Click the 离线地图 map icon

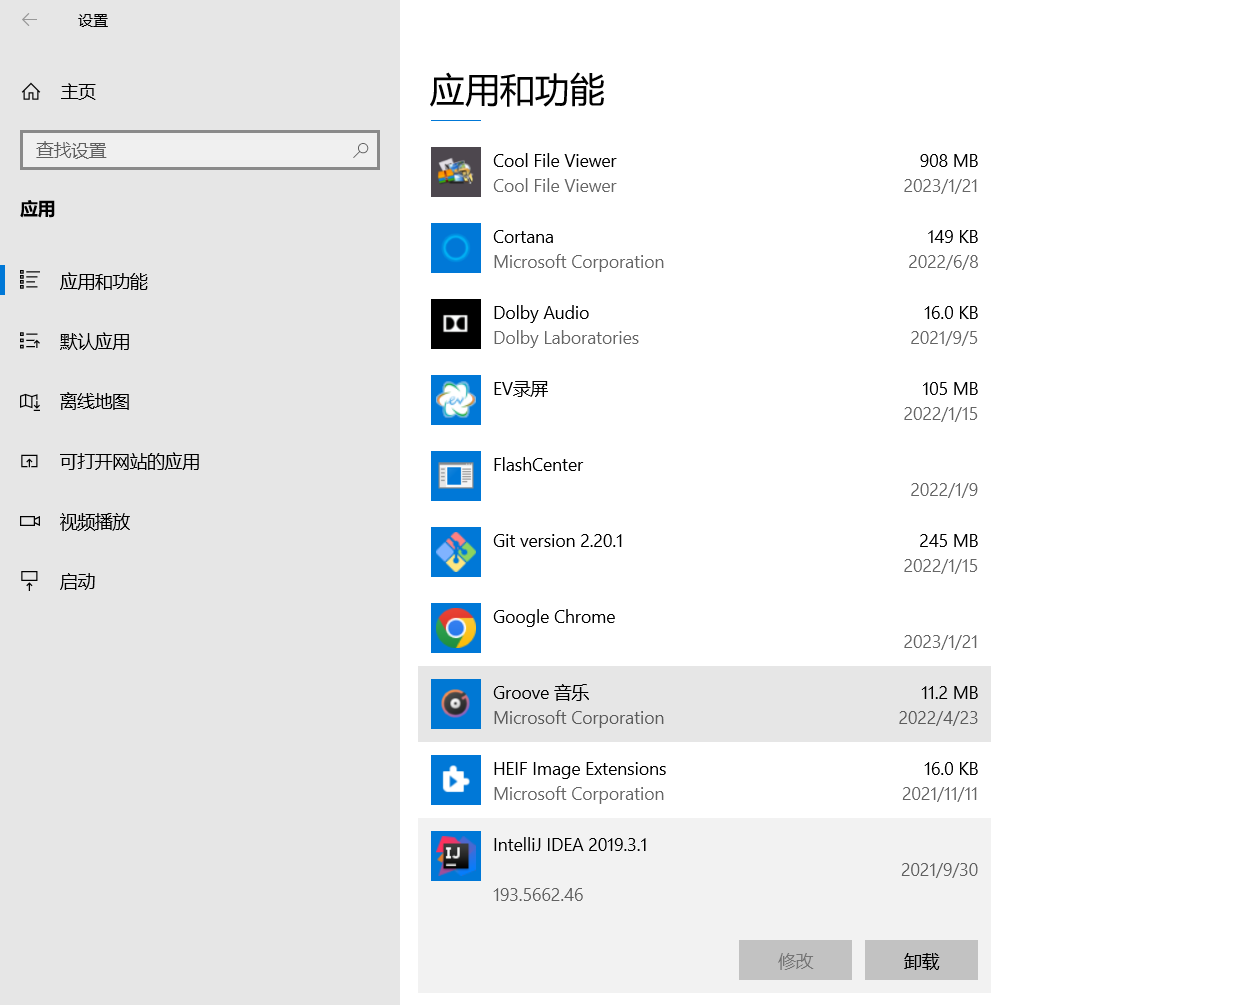pos(30,401)
